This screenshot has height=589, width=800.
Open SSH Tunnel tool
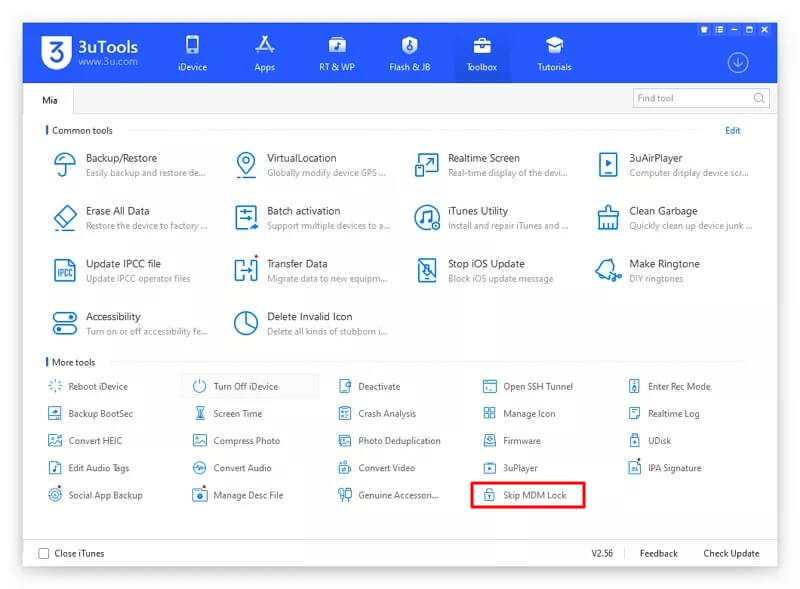pos(528,386)
